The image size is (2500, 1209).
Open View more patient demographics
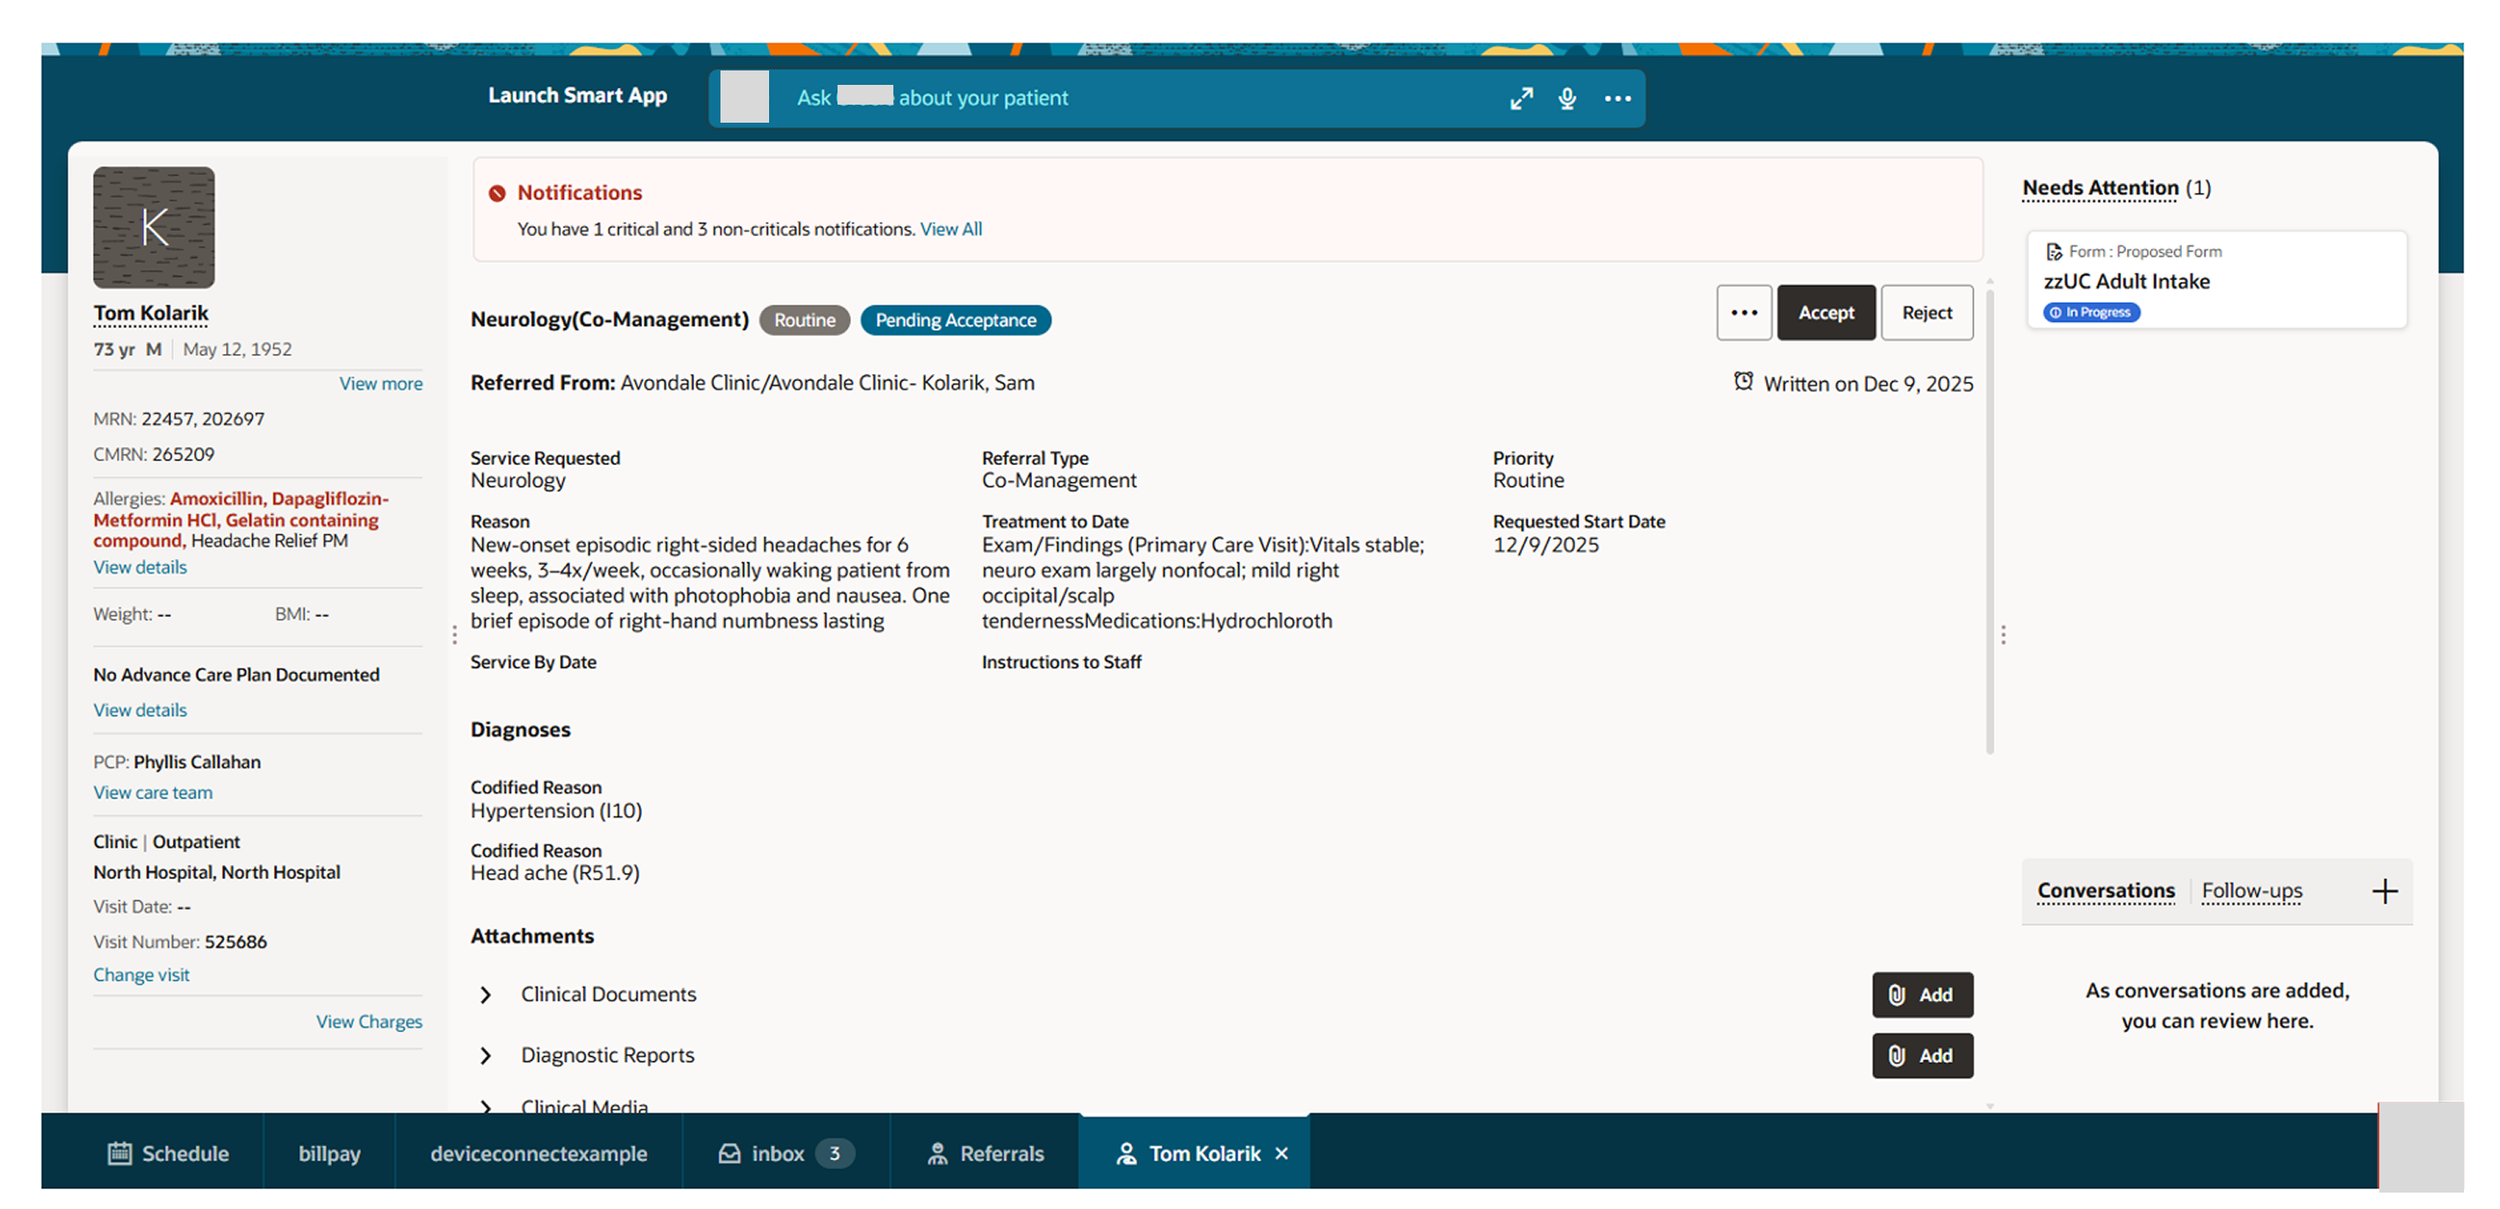380,384
